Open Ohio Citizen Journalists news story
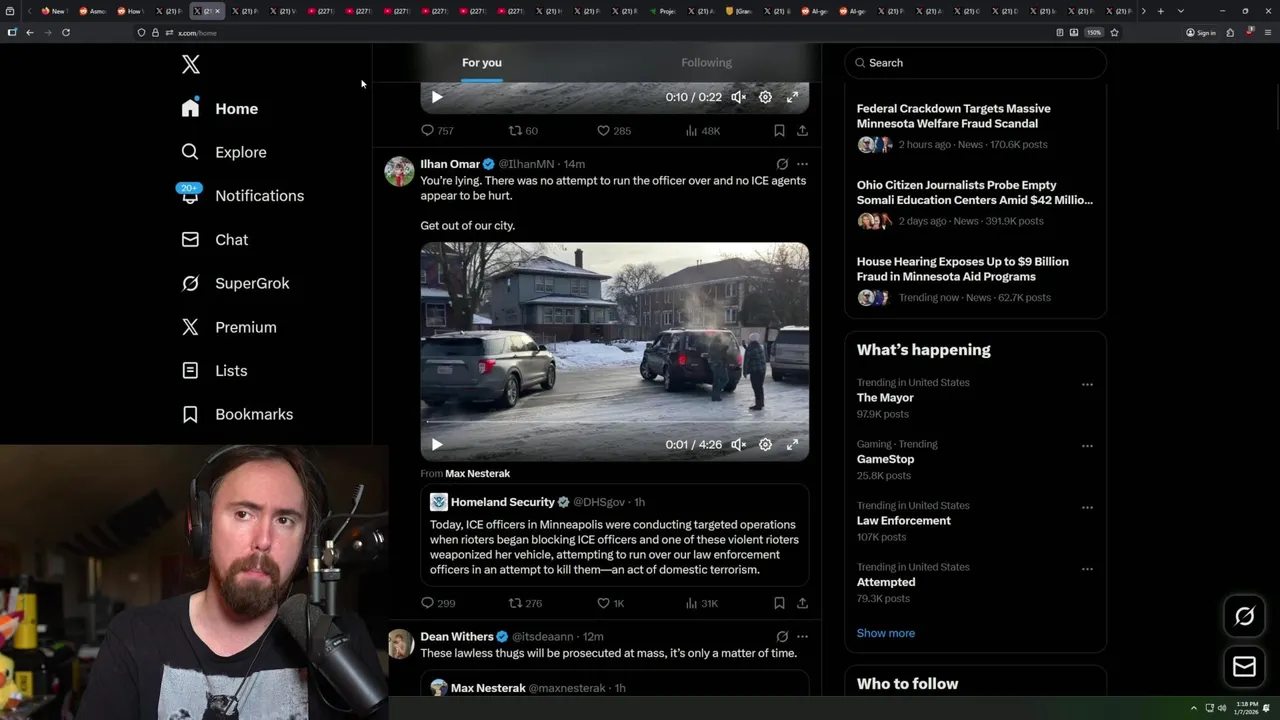1280x720 pixels. (975, 192)
